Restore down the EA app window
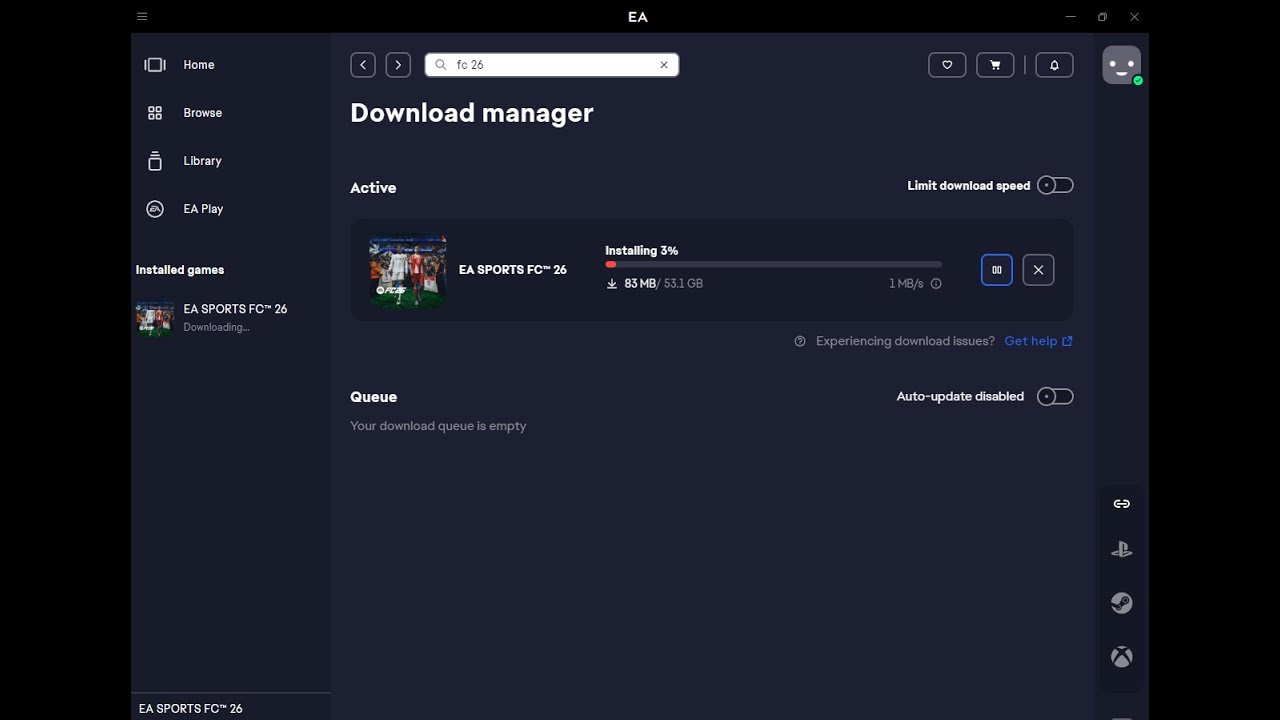 coord(1102,17)
